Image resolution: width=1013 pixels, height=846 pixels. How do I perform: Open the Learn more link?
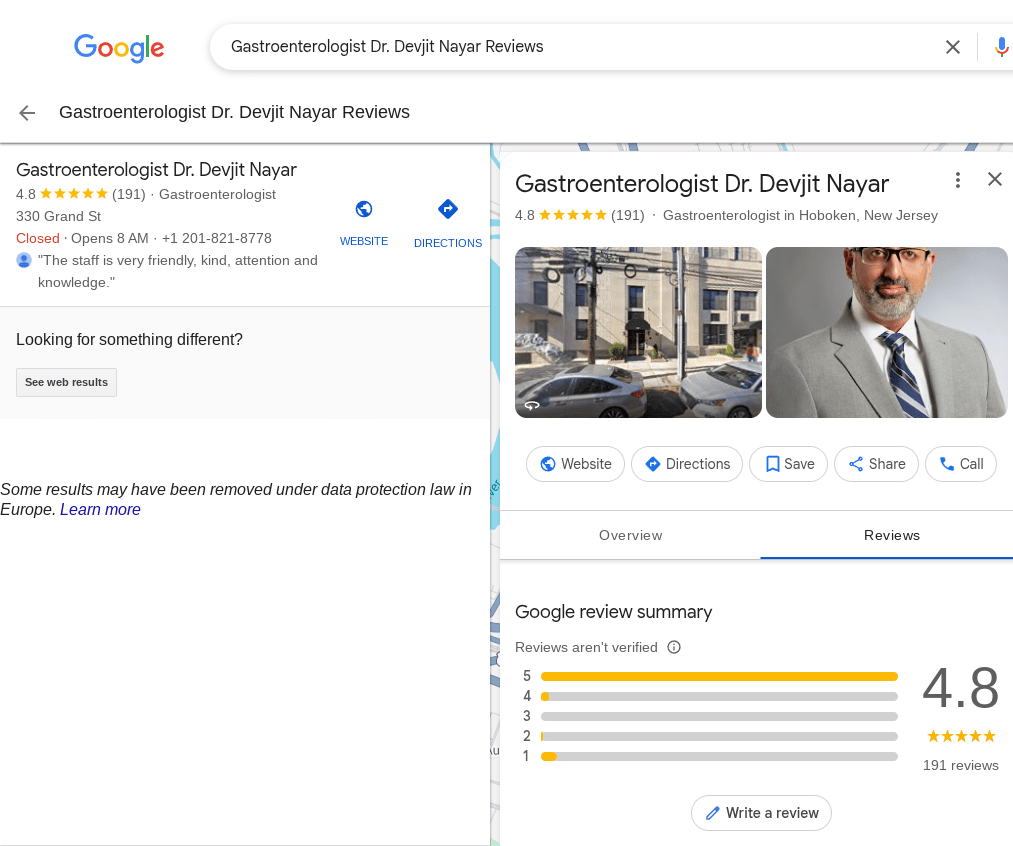(100, 510)
